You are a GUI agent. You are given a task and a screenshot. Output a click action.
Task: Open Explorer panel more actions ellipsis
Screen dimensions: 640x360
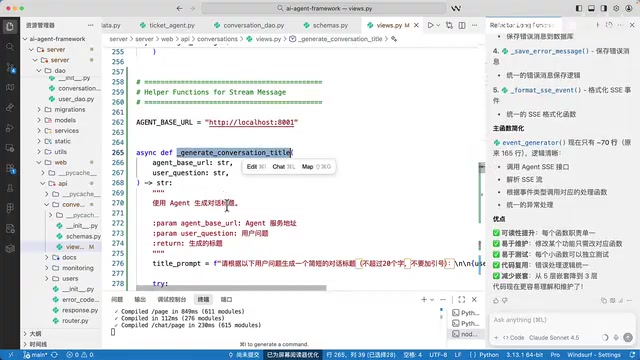tap(90, 25)
